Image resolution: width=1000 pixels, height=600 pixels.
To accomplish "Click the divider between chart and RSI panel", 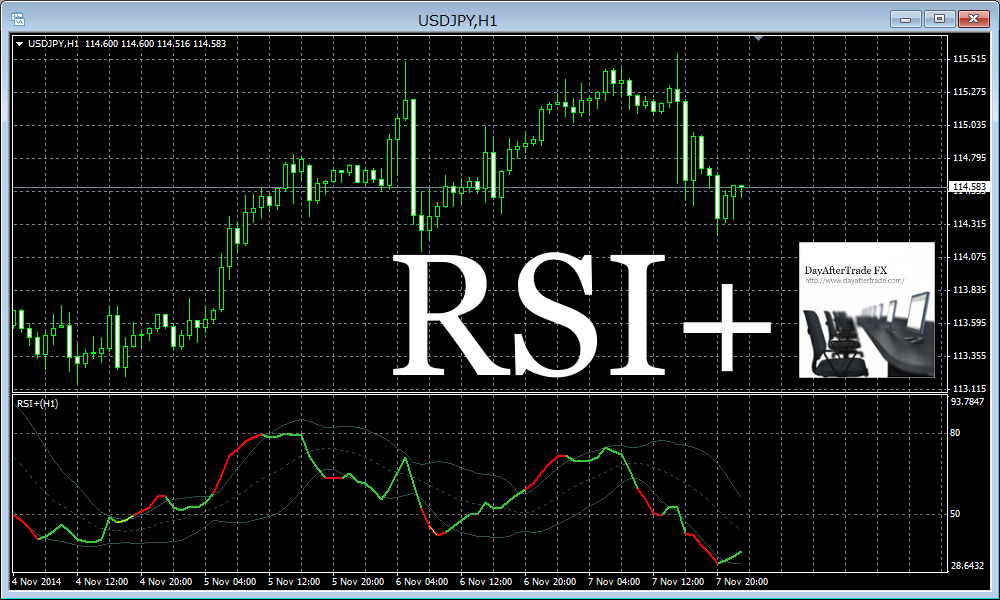I will click(500, 390).
